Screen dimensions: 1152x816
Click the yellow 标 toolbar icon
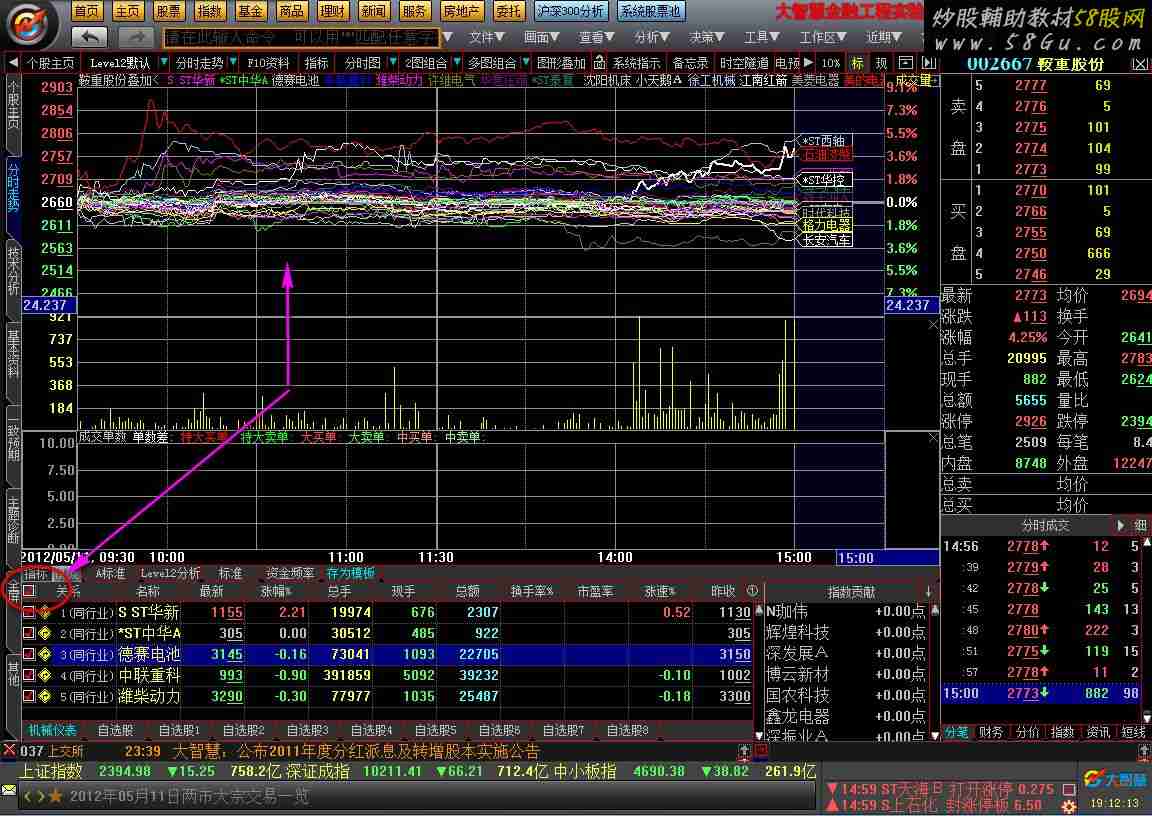point(857,63)
